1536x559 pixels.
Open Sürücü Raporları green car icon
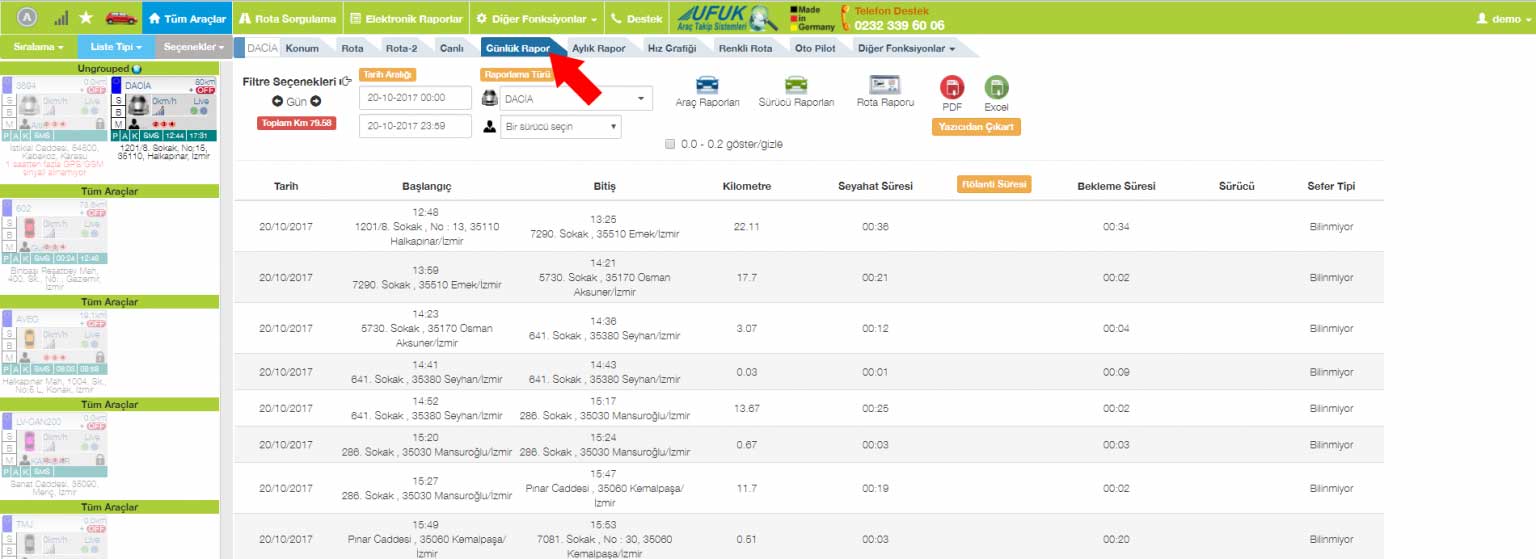796,85
